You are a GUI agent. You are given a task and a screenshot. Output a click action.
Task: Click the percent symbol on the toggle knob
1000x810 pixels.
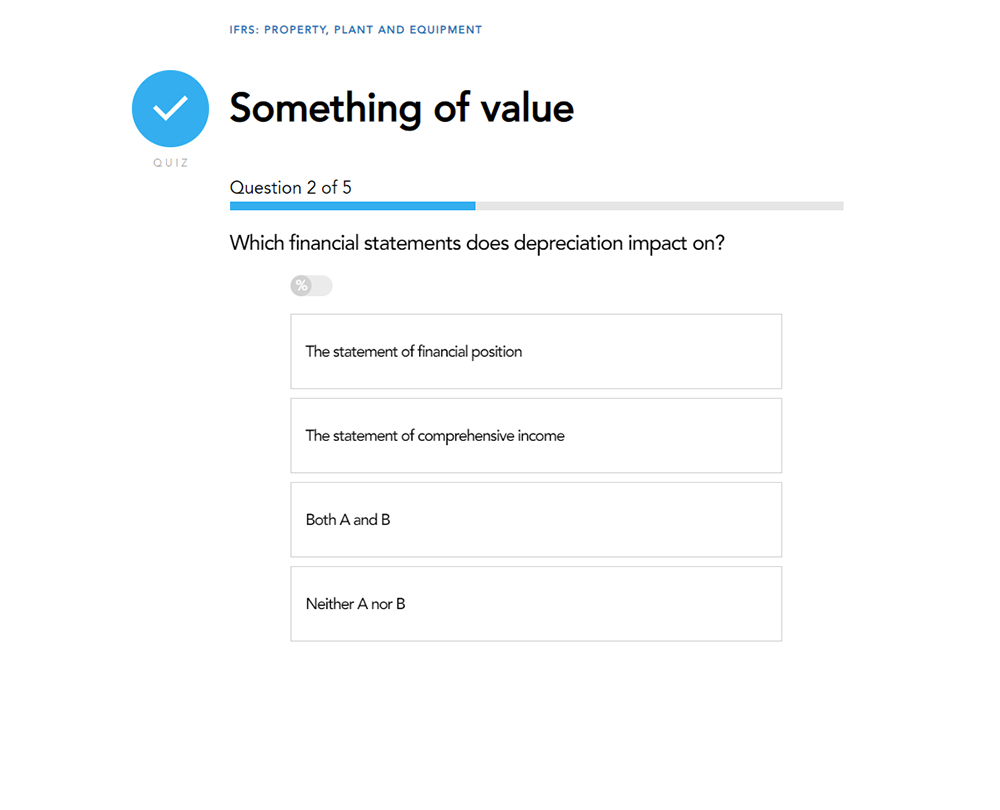tap(301, 286)
